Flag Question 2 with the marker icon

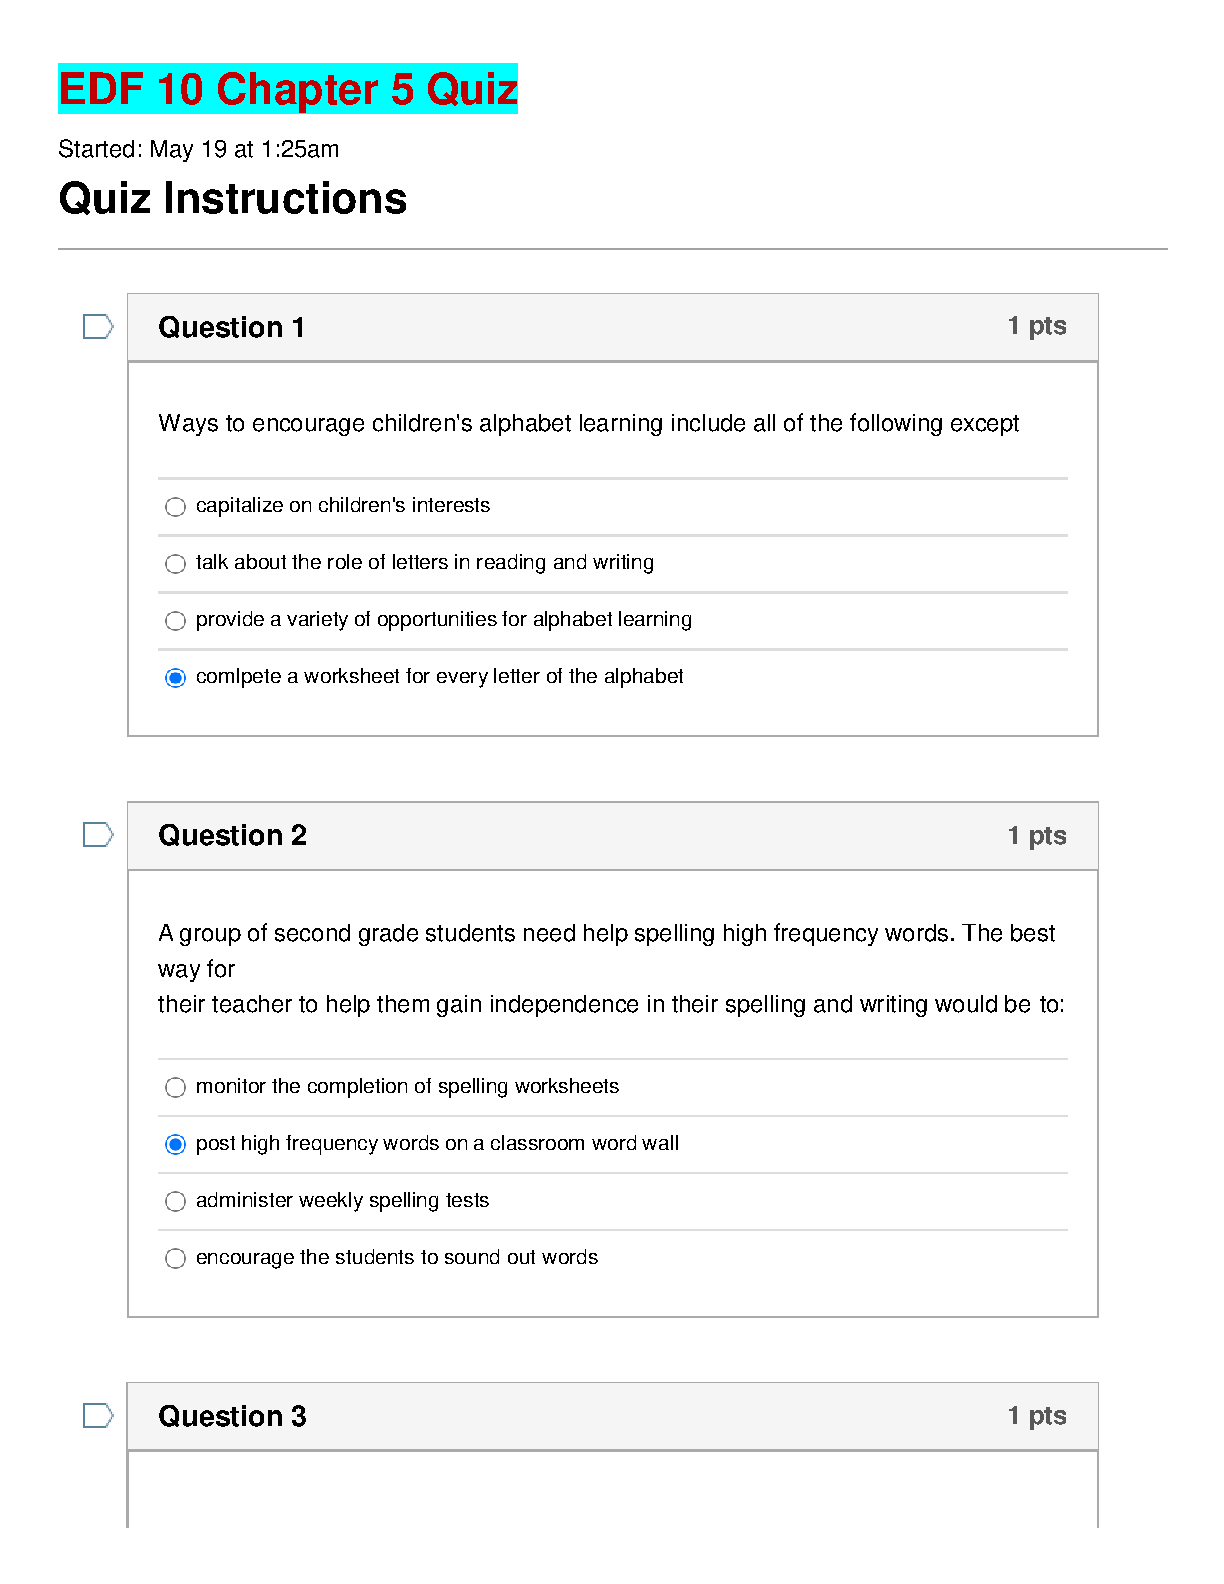click(97, 835)
